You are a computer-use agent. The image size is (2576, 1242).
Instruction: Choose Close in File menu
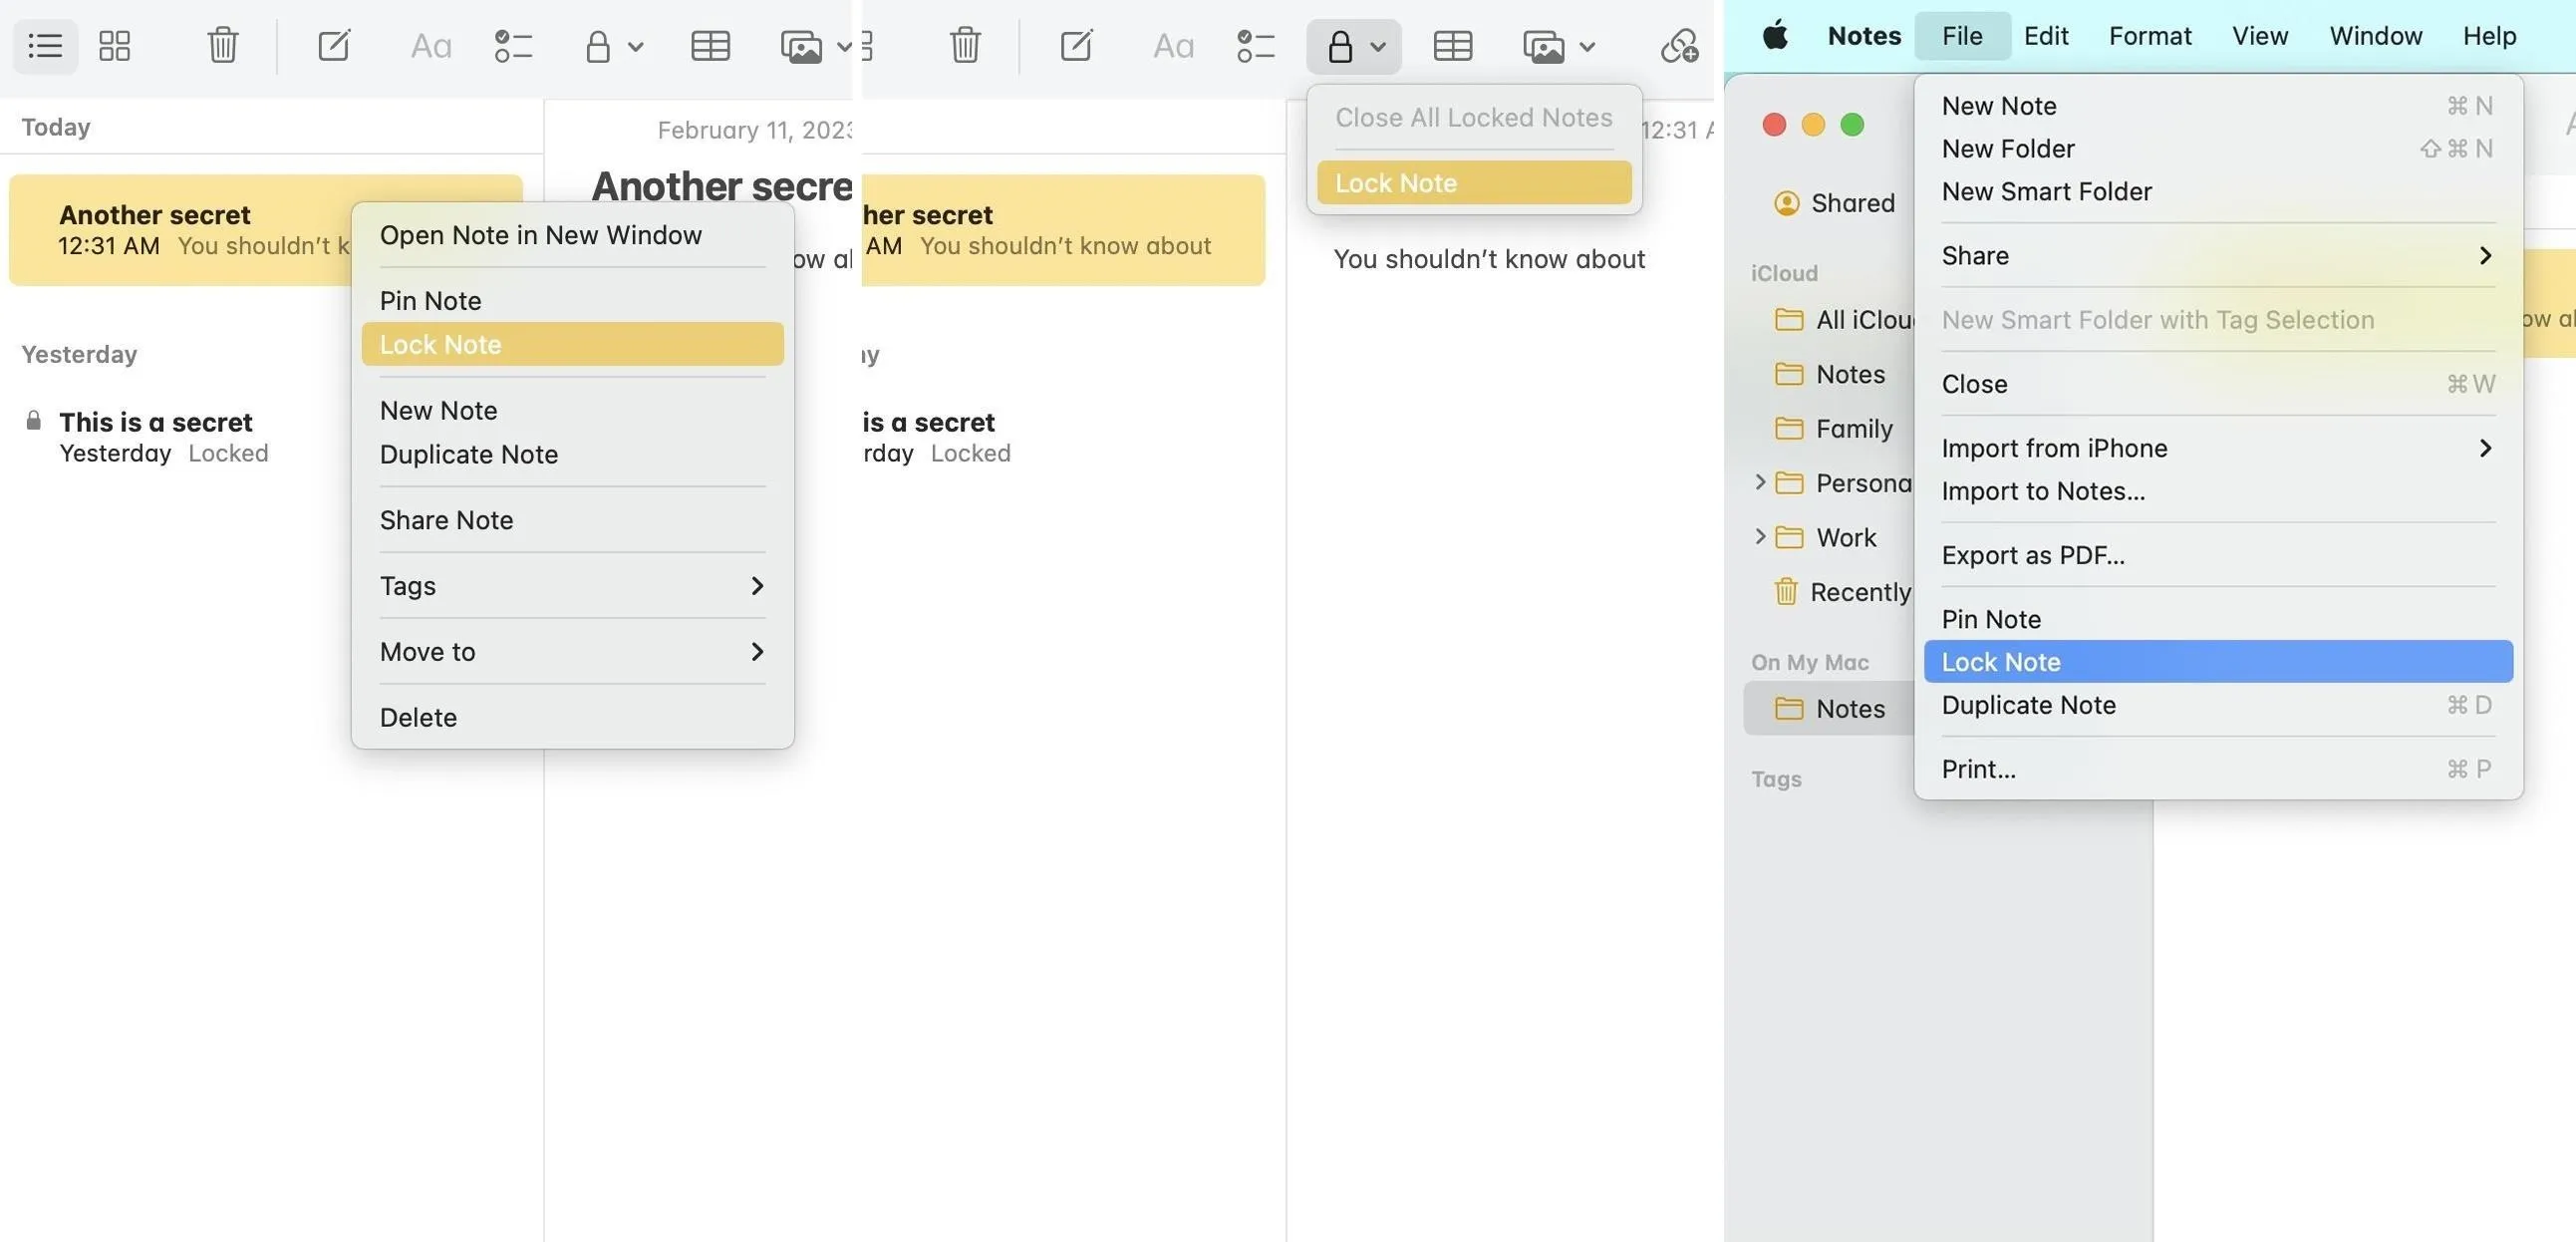(2218, 384)
